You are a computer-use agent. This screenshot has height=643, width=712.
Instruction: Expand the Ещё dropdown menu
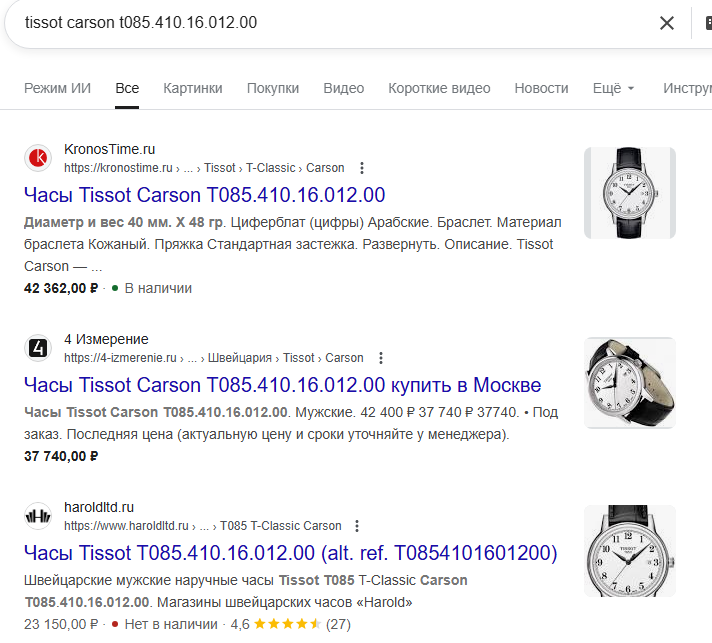(613, 88)
